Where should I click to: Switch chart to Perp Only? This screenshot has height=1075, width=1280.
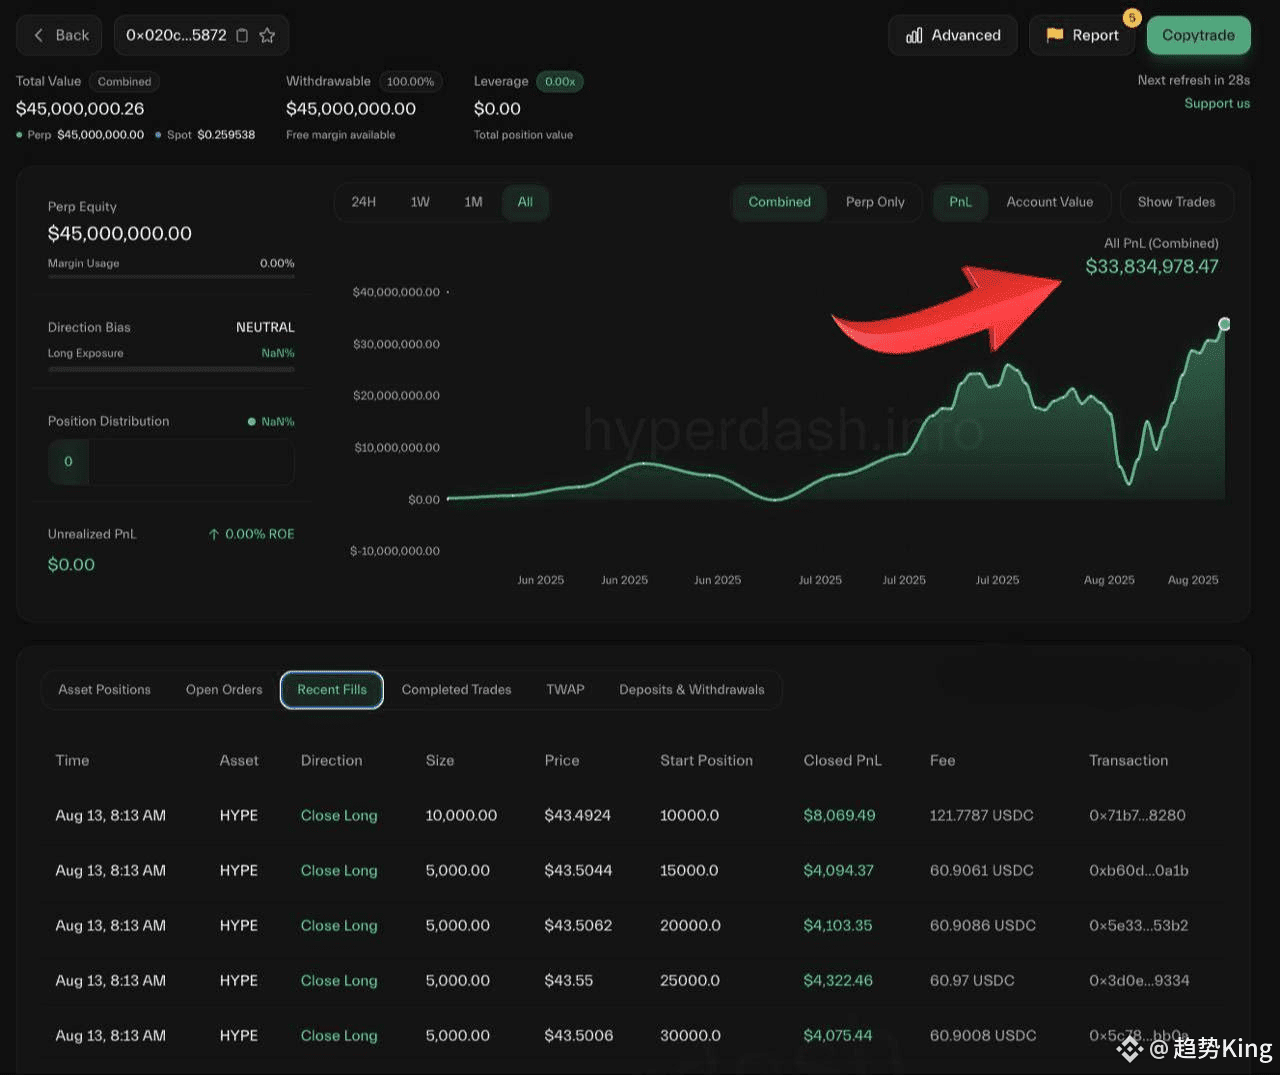pos(875,202)
